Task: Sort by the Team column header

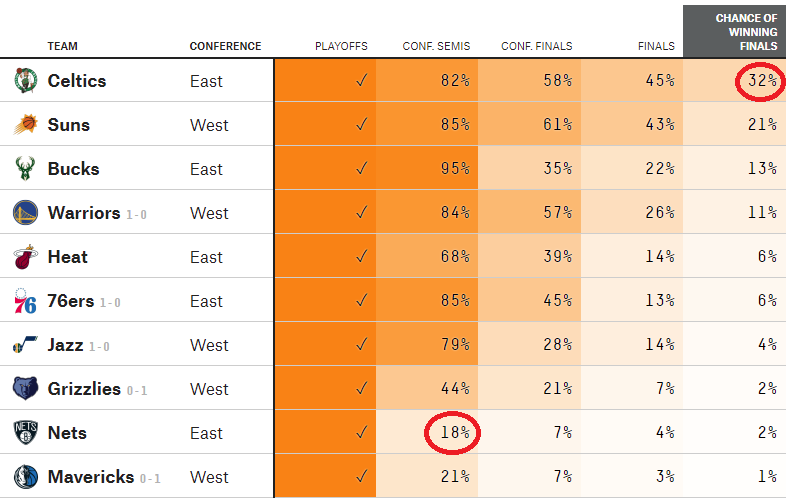Action: [x=62, y=46]
